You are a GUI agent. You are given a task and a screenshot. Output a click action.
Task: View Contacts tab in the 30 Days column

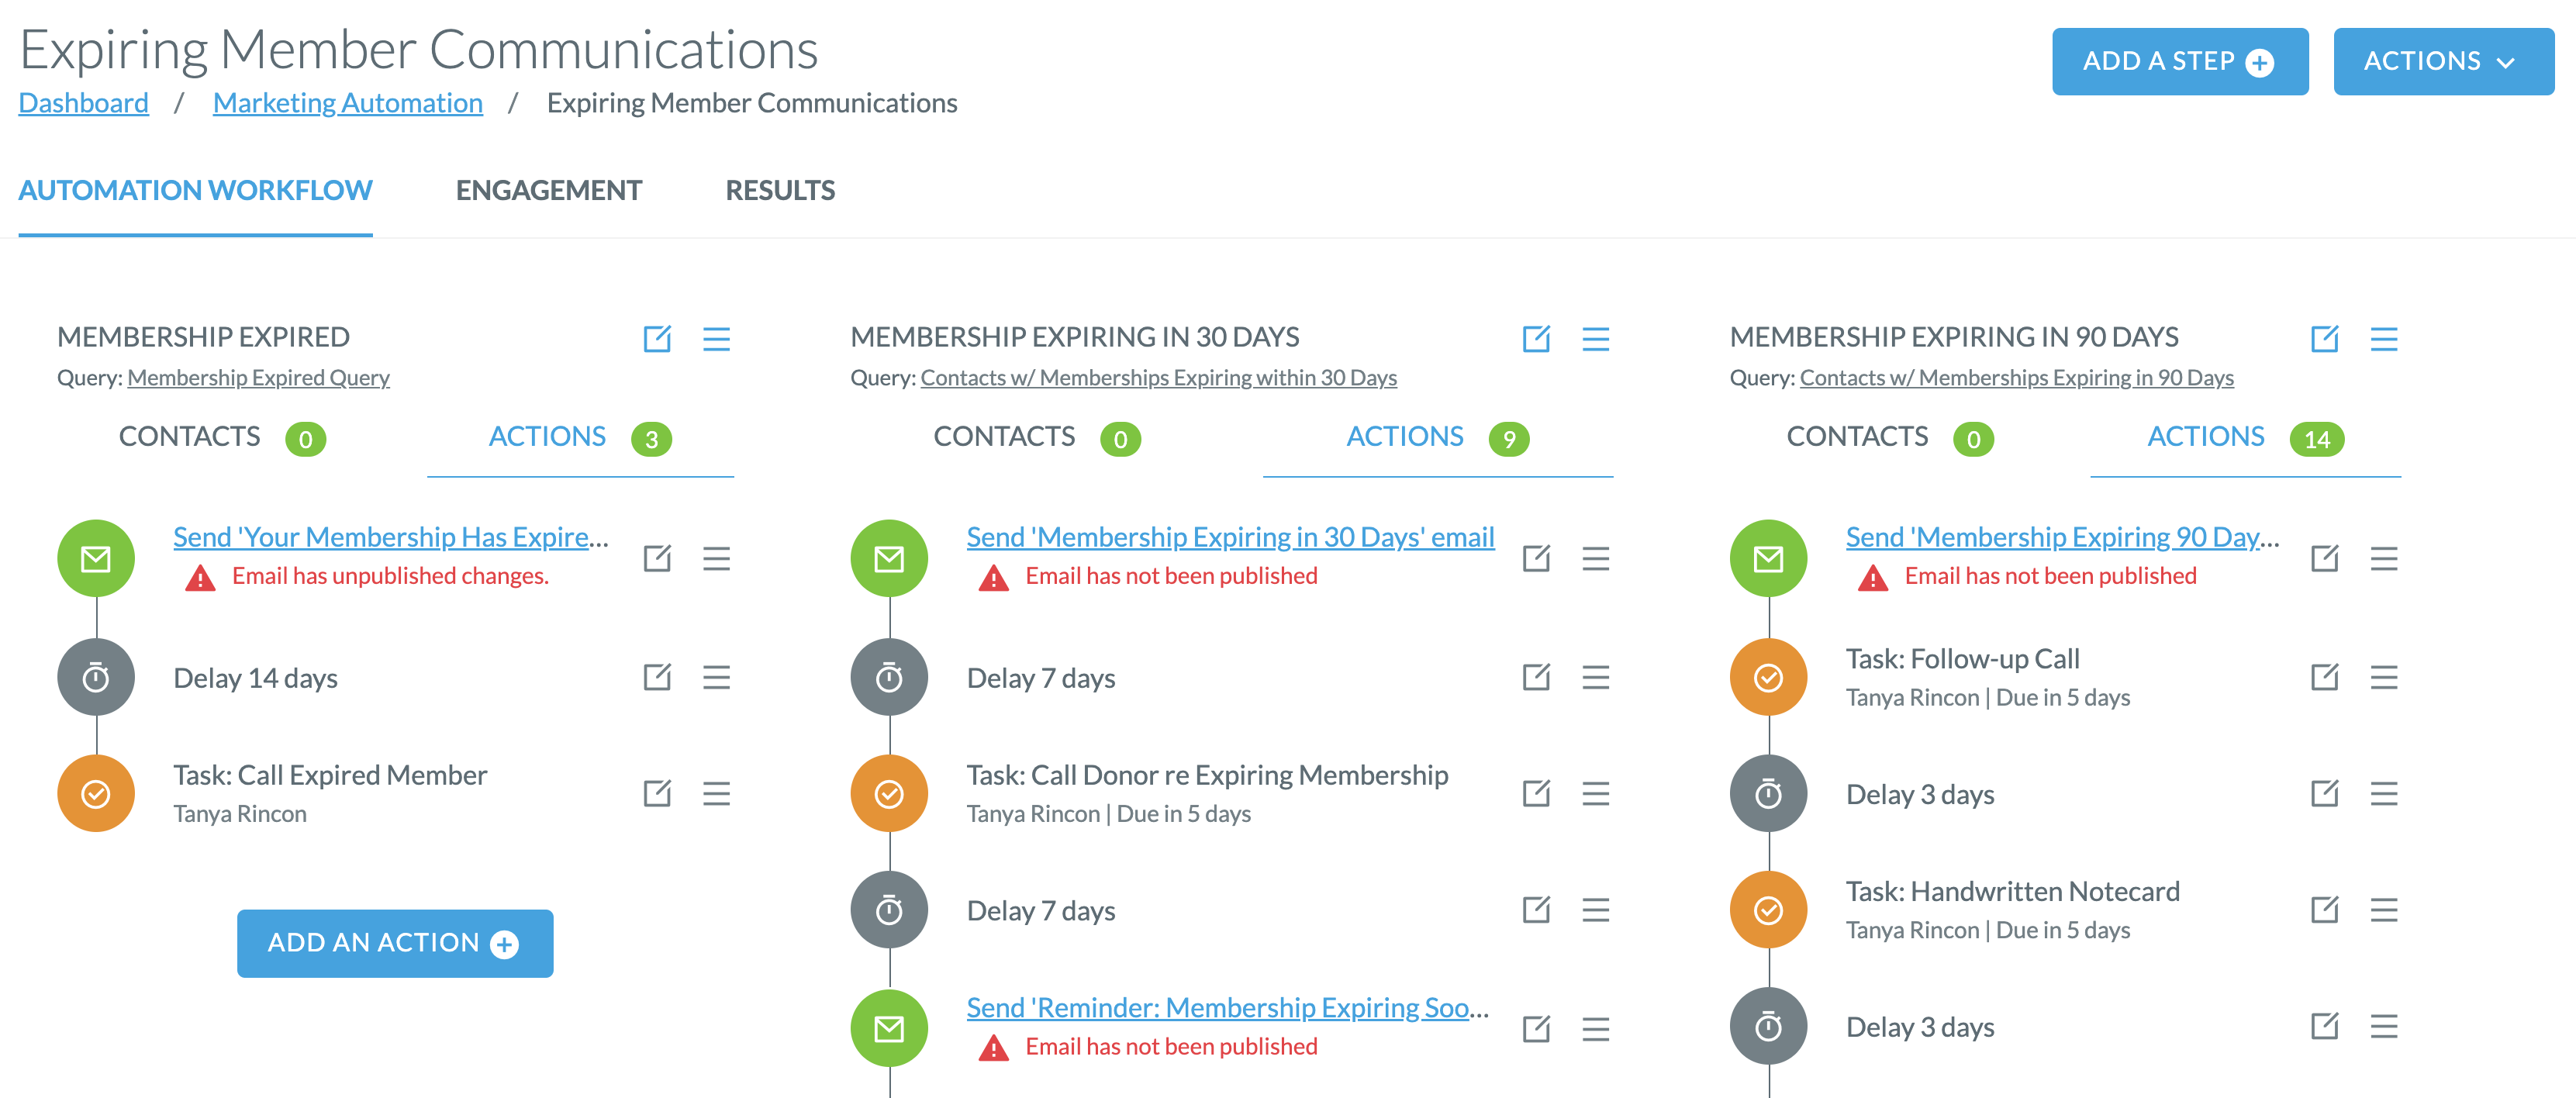pos(1004,437)
